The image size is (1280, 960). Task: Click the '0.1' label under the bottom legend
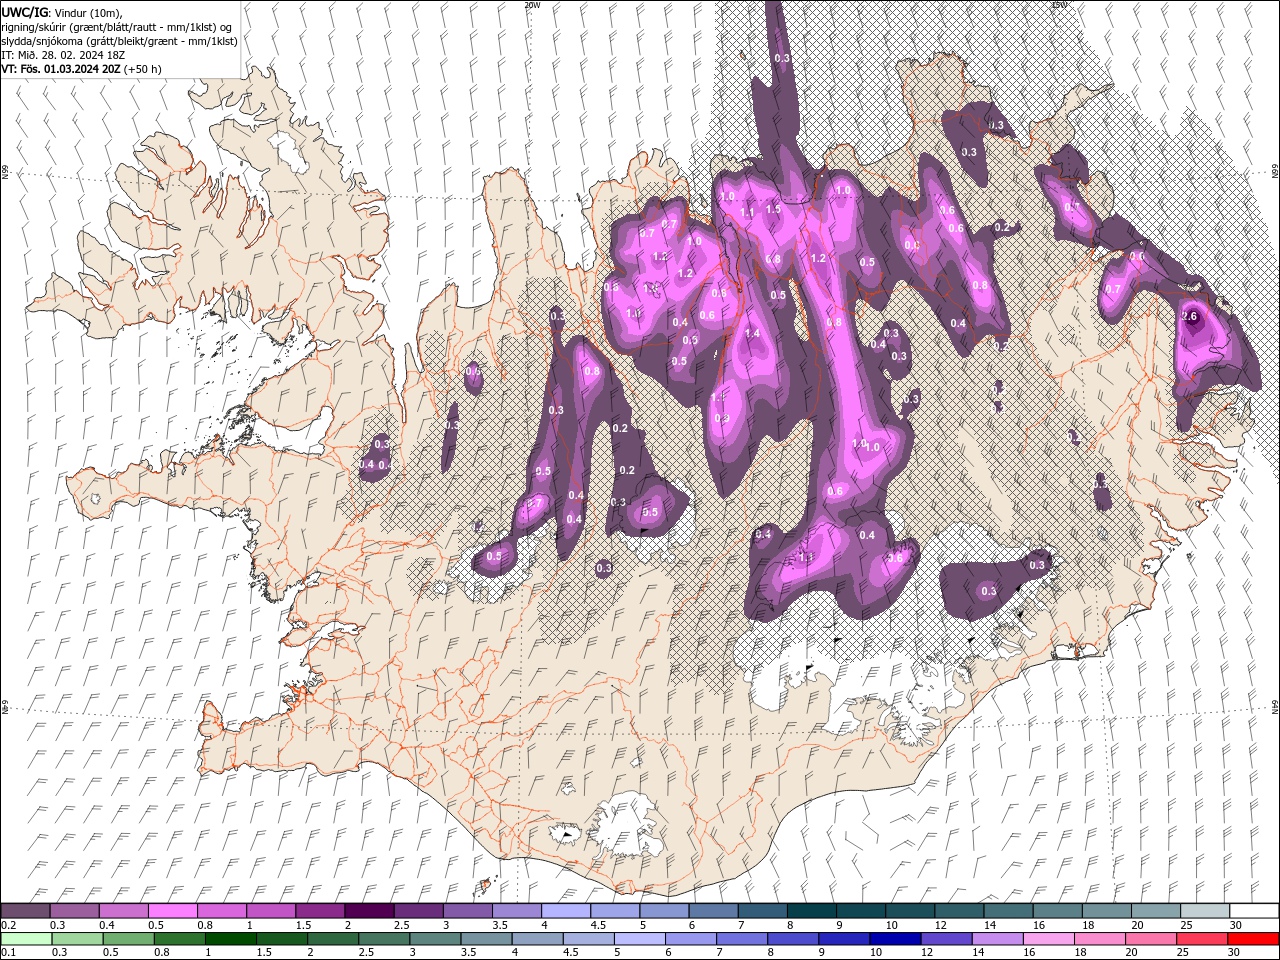(8, 952)
